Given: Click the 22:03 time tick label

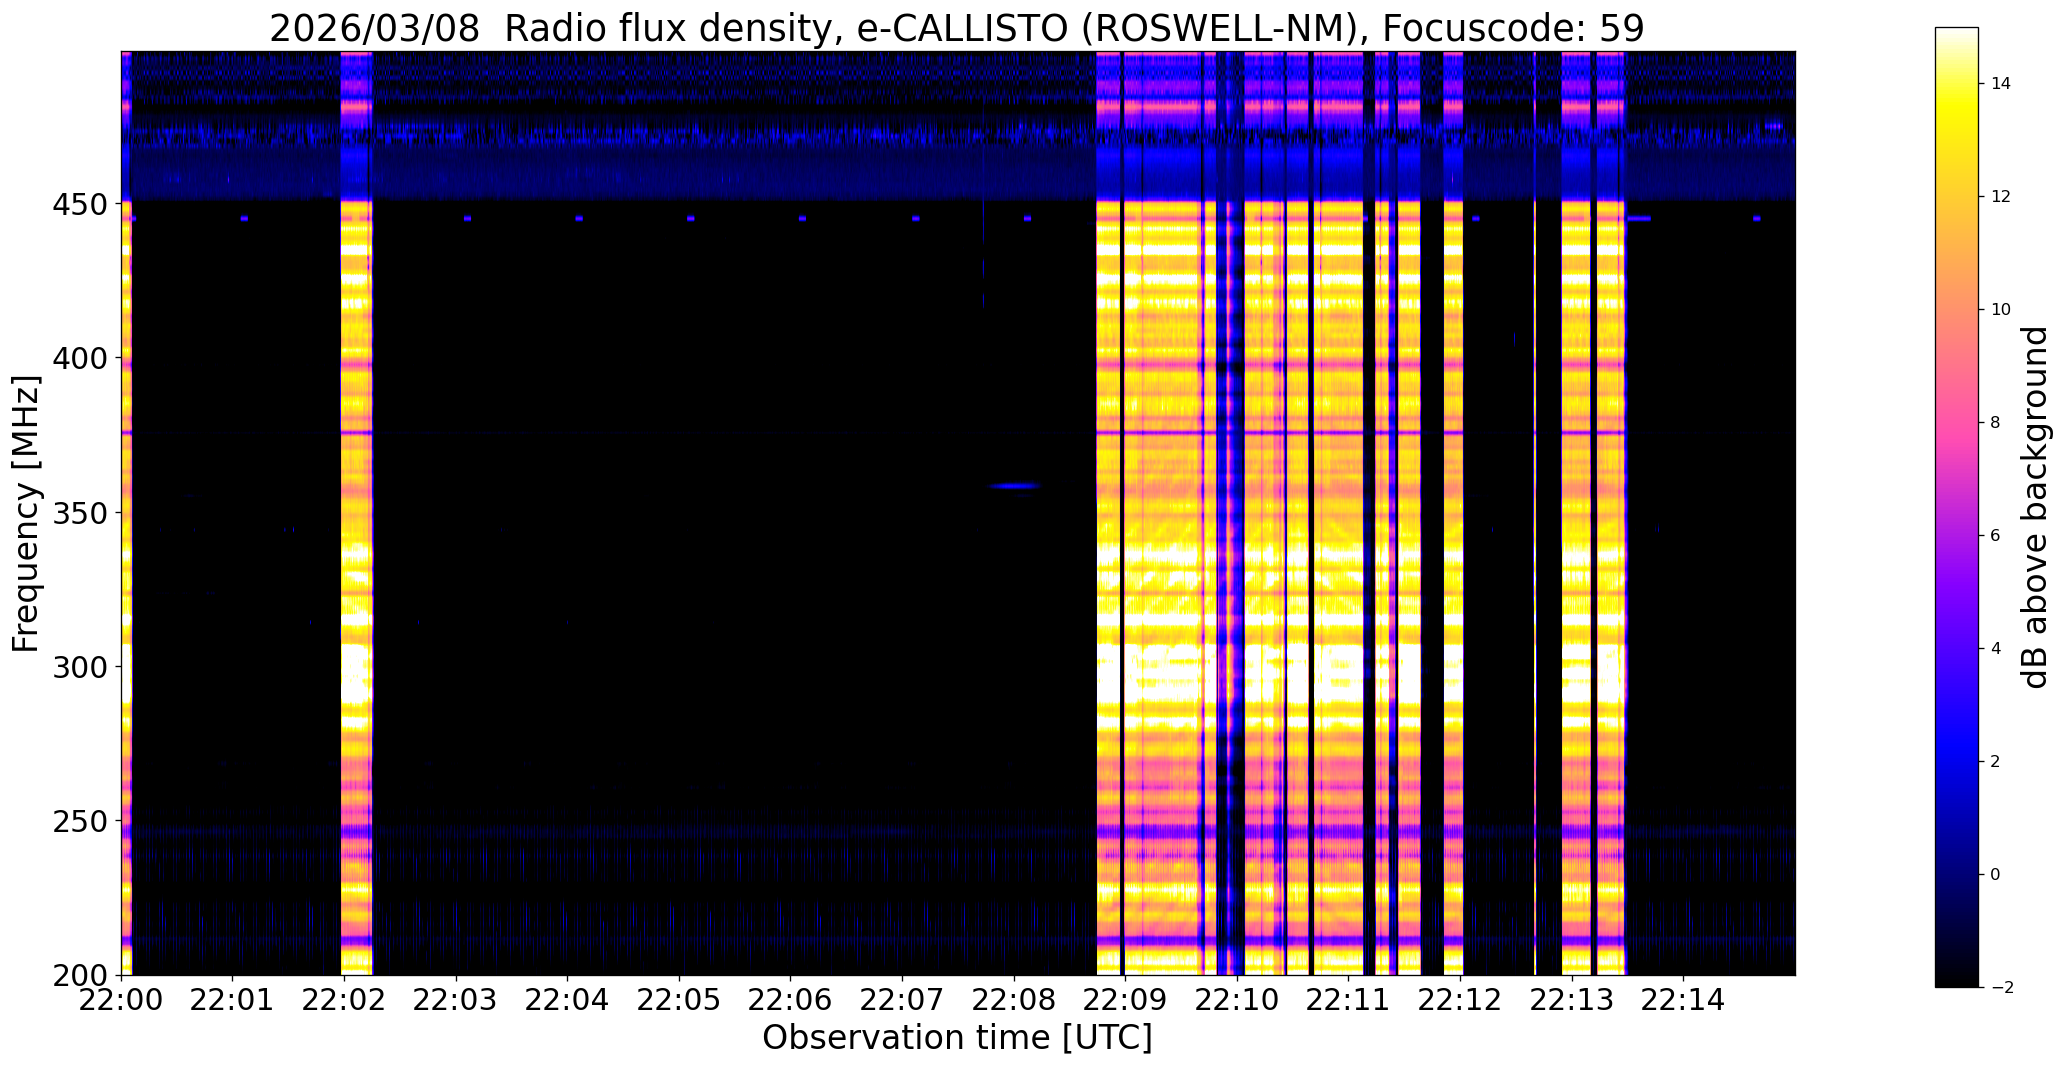Looking at the screenshot, I should click(457, 998).
